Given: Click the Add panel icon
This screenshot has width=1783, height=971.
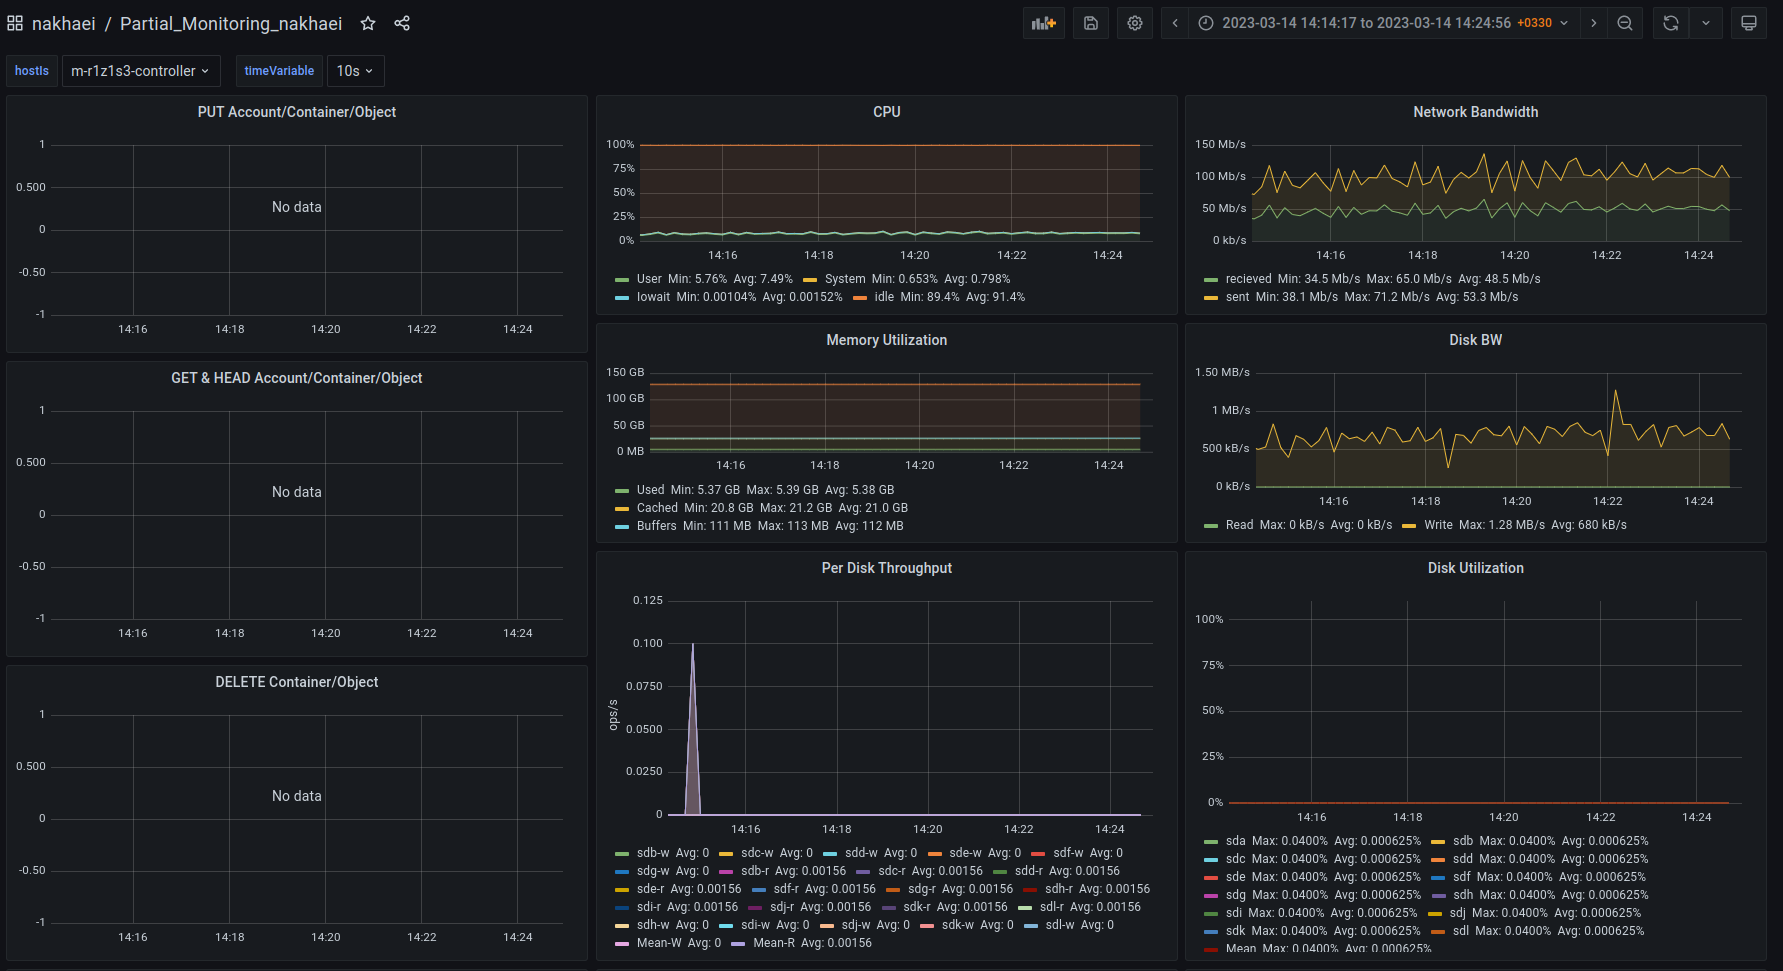Looking at the screenshot, I should click(1043, 23).
